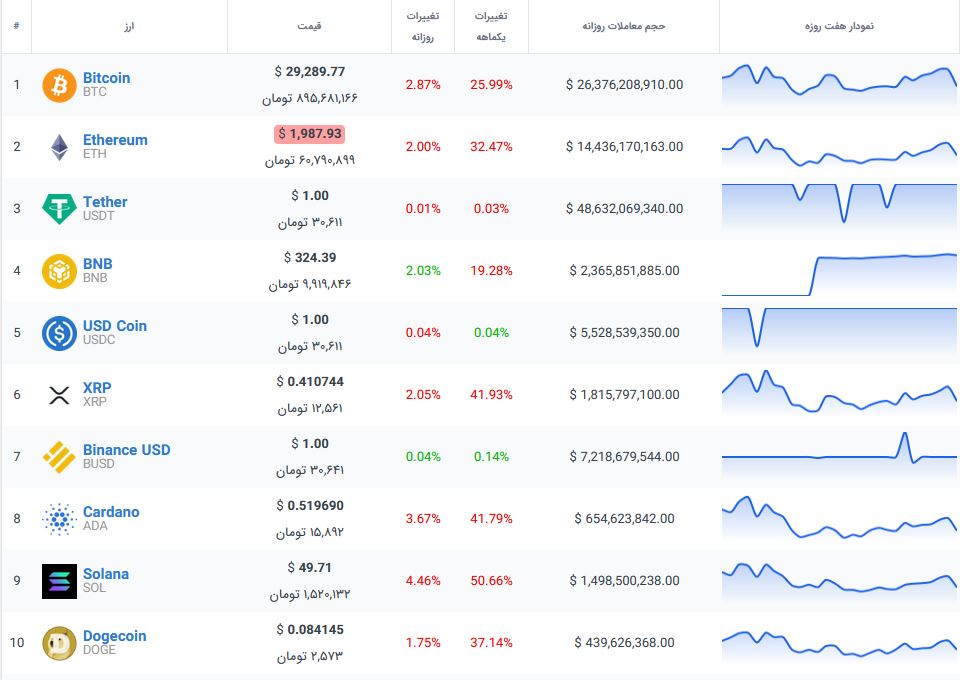This screenshot has height=680, width=960.
Task: Open the Cardano coin link
Action: coord(111,512)
